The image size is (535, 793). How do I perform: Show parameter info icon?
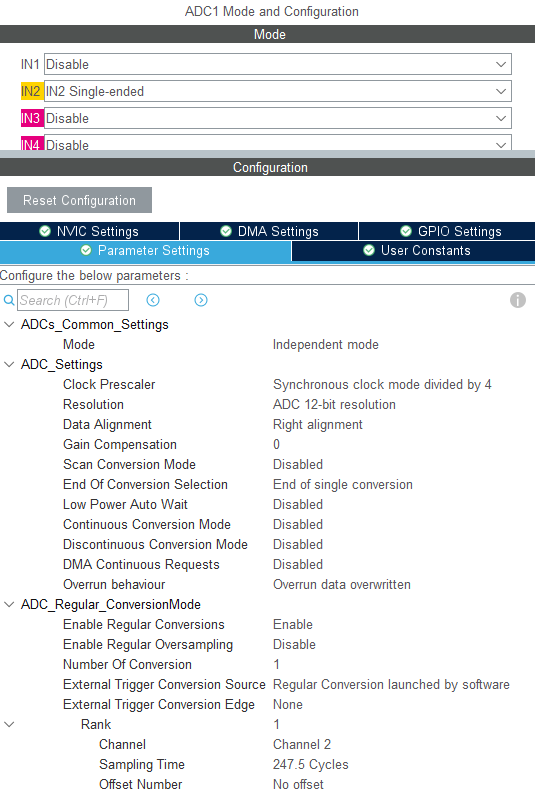coord(517,300)
